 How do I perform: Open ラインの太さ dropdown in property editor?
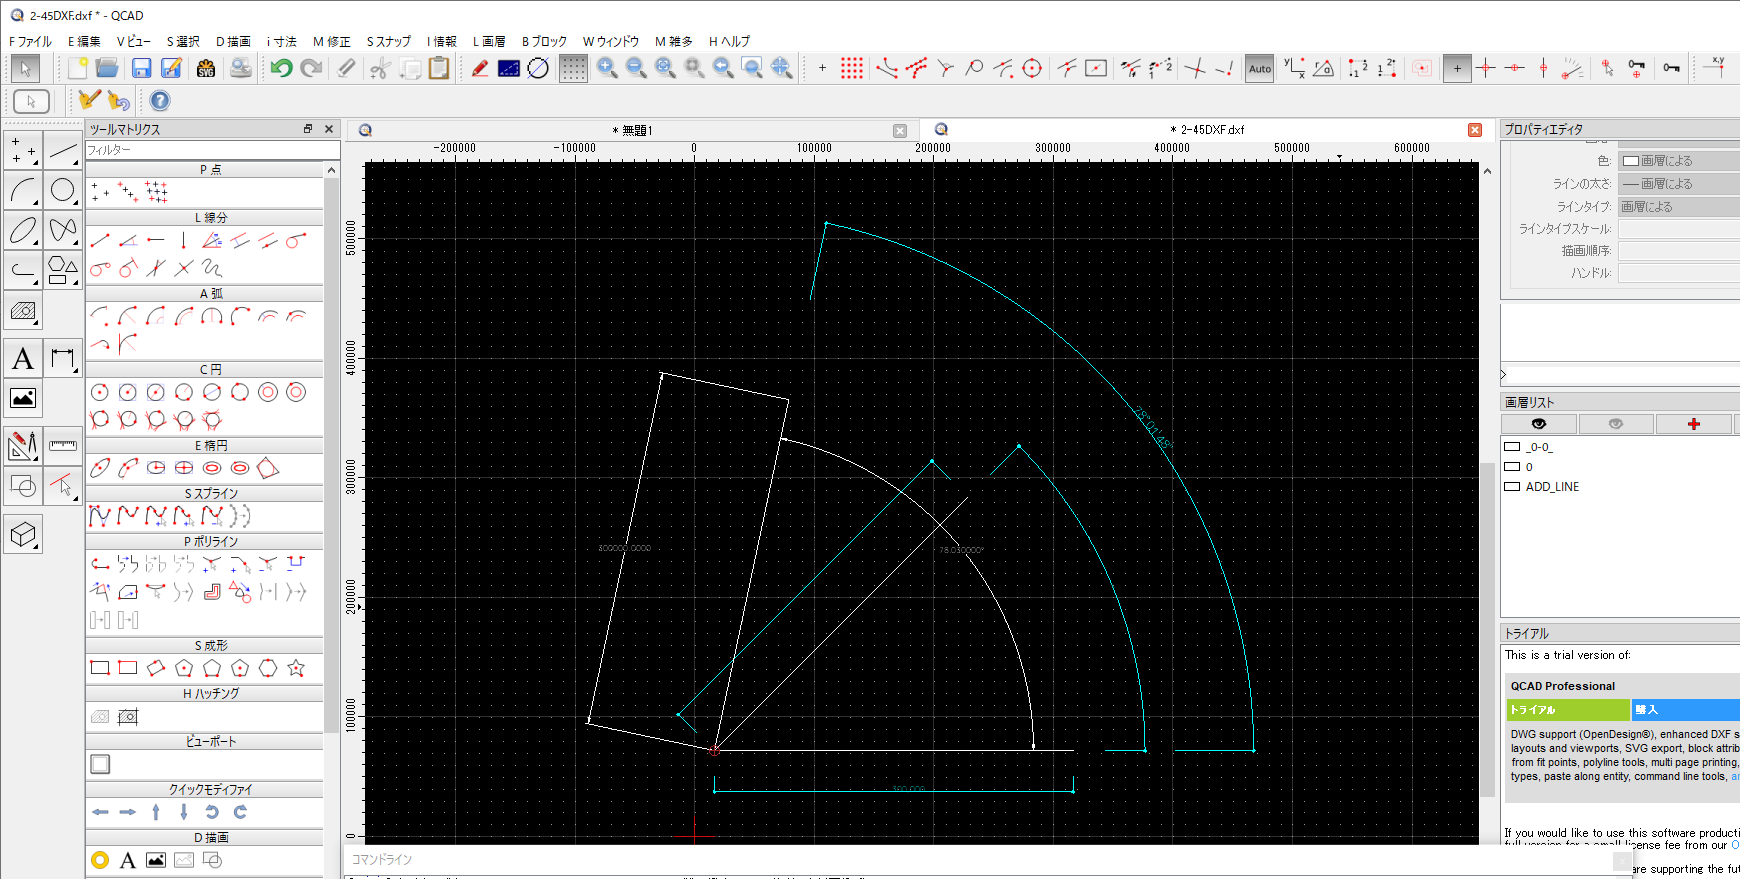1679,184
